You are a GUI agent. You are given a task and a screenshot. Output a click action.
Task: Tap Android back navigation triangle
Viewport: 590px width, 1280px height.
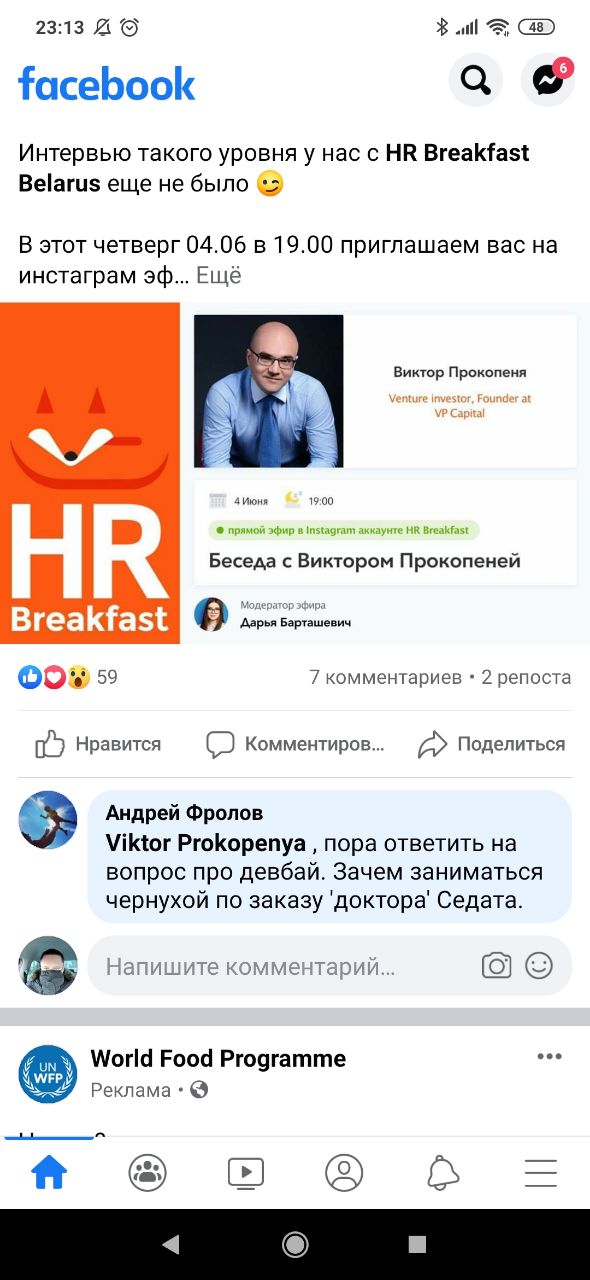(x=171, y=1244)
